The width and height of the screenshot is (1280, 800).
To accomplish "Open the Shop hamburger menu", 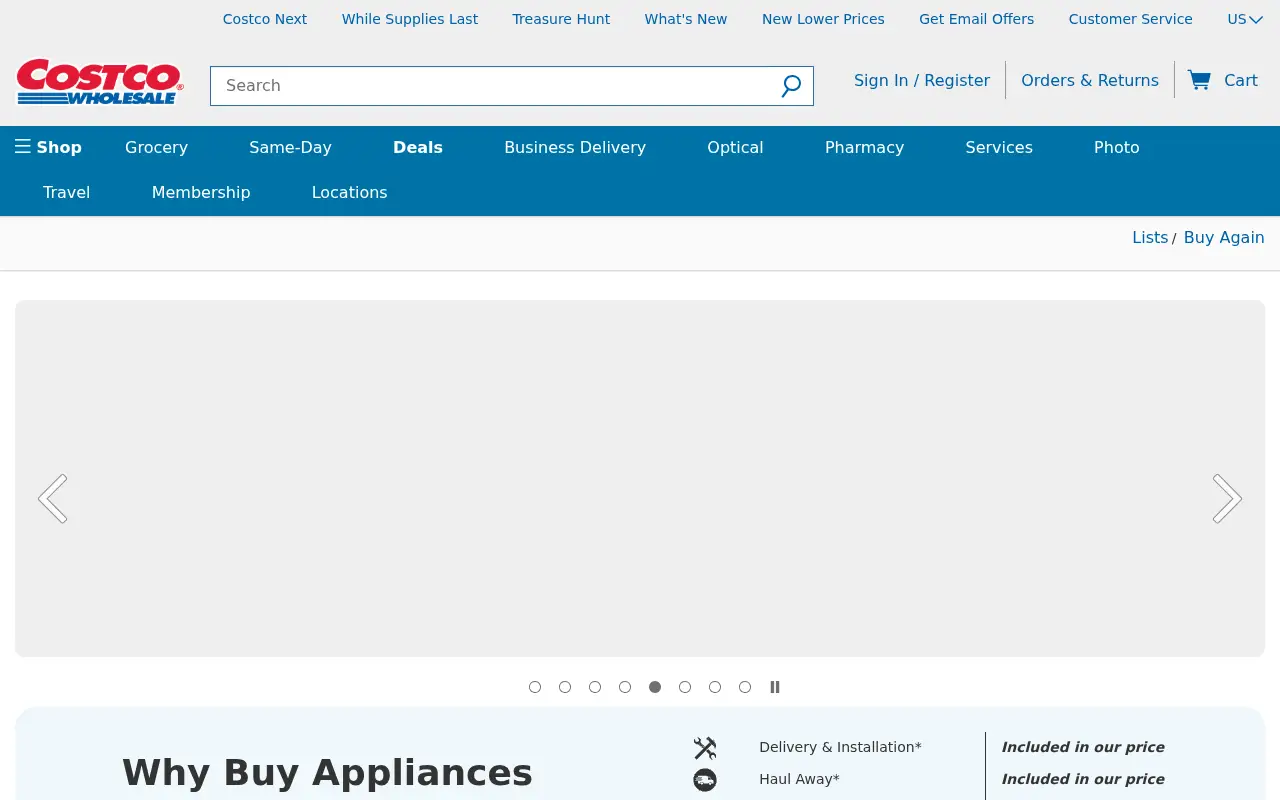I will (48, 147).
